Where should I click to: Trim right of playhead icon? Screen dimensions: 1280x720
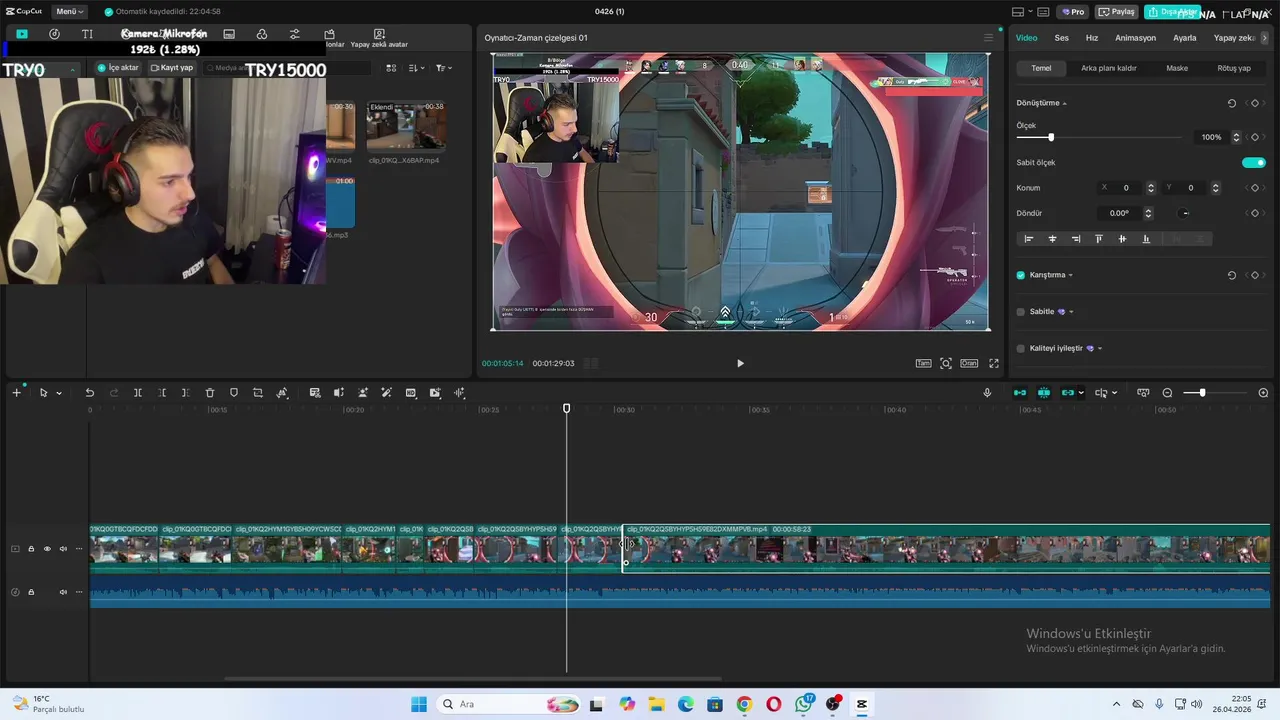(186, 393)
